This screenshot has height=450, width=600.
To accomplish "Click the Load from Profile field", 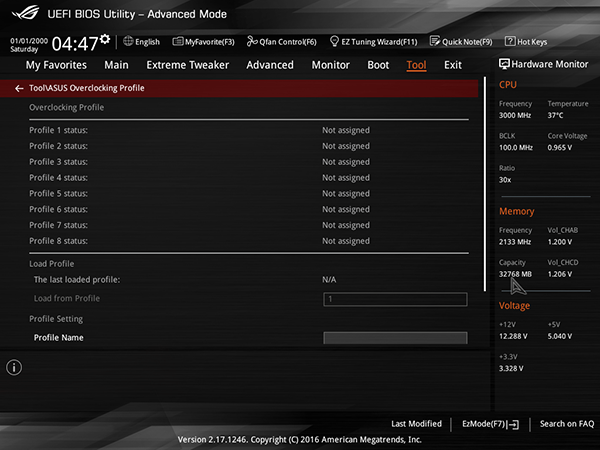I will pyautogui.click(x=395, y=299).
